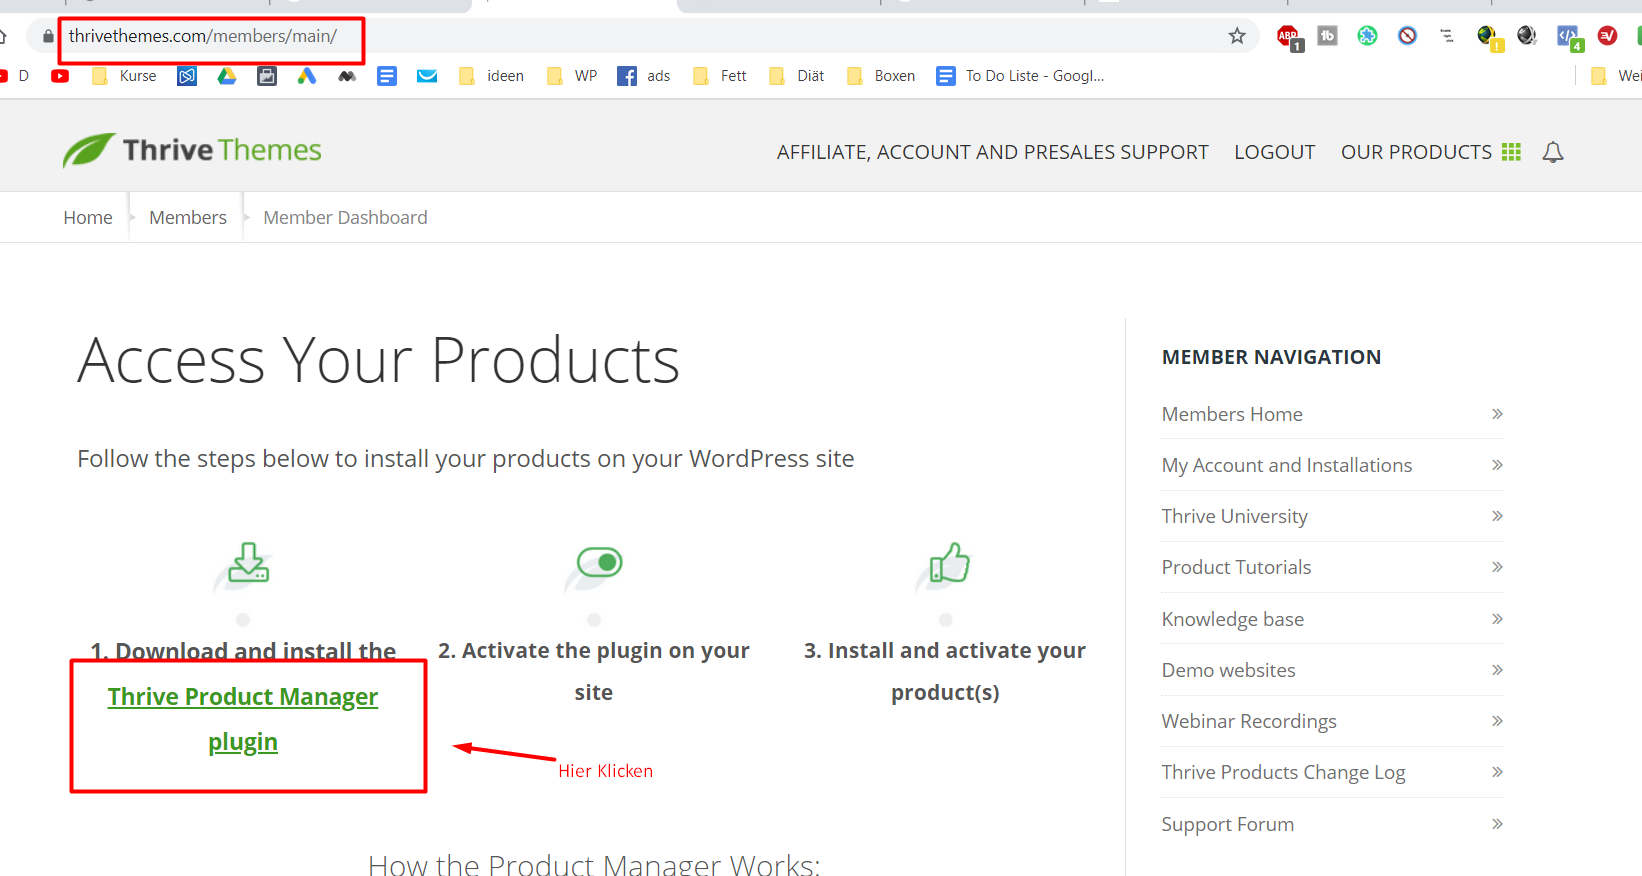Viewport: 1642px width, 876px height.
Task: Click the green puzzle-piece extension icon
Action: [x=1367, y=36]
